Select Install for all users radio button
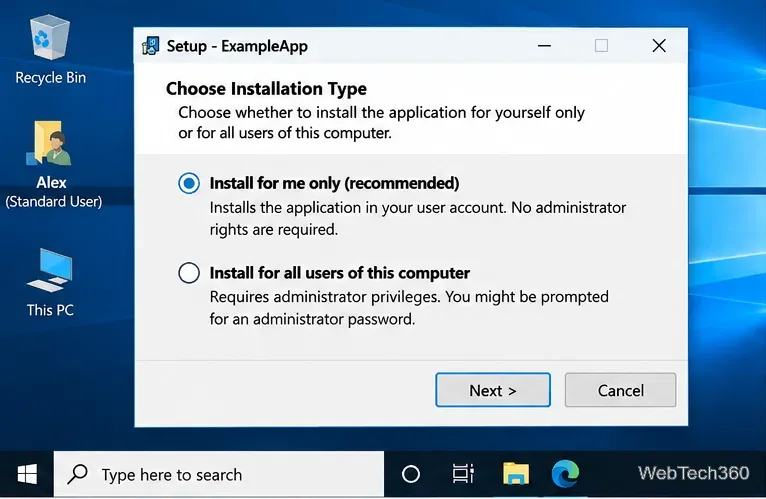Image resolution: width=766 pixels, height=499 pixels. [x=189, y=273]
